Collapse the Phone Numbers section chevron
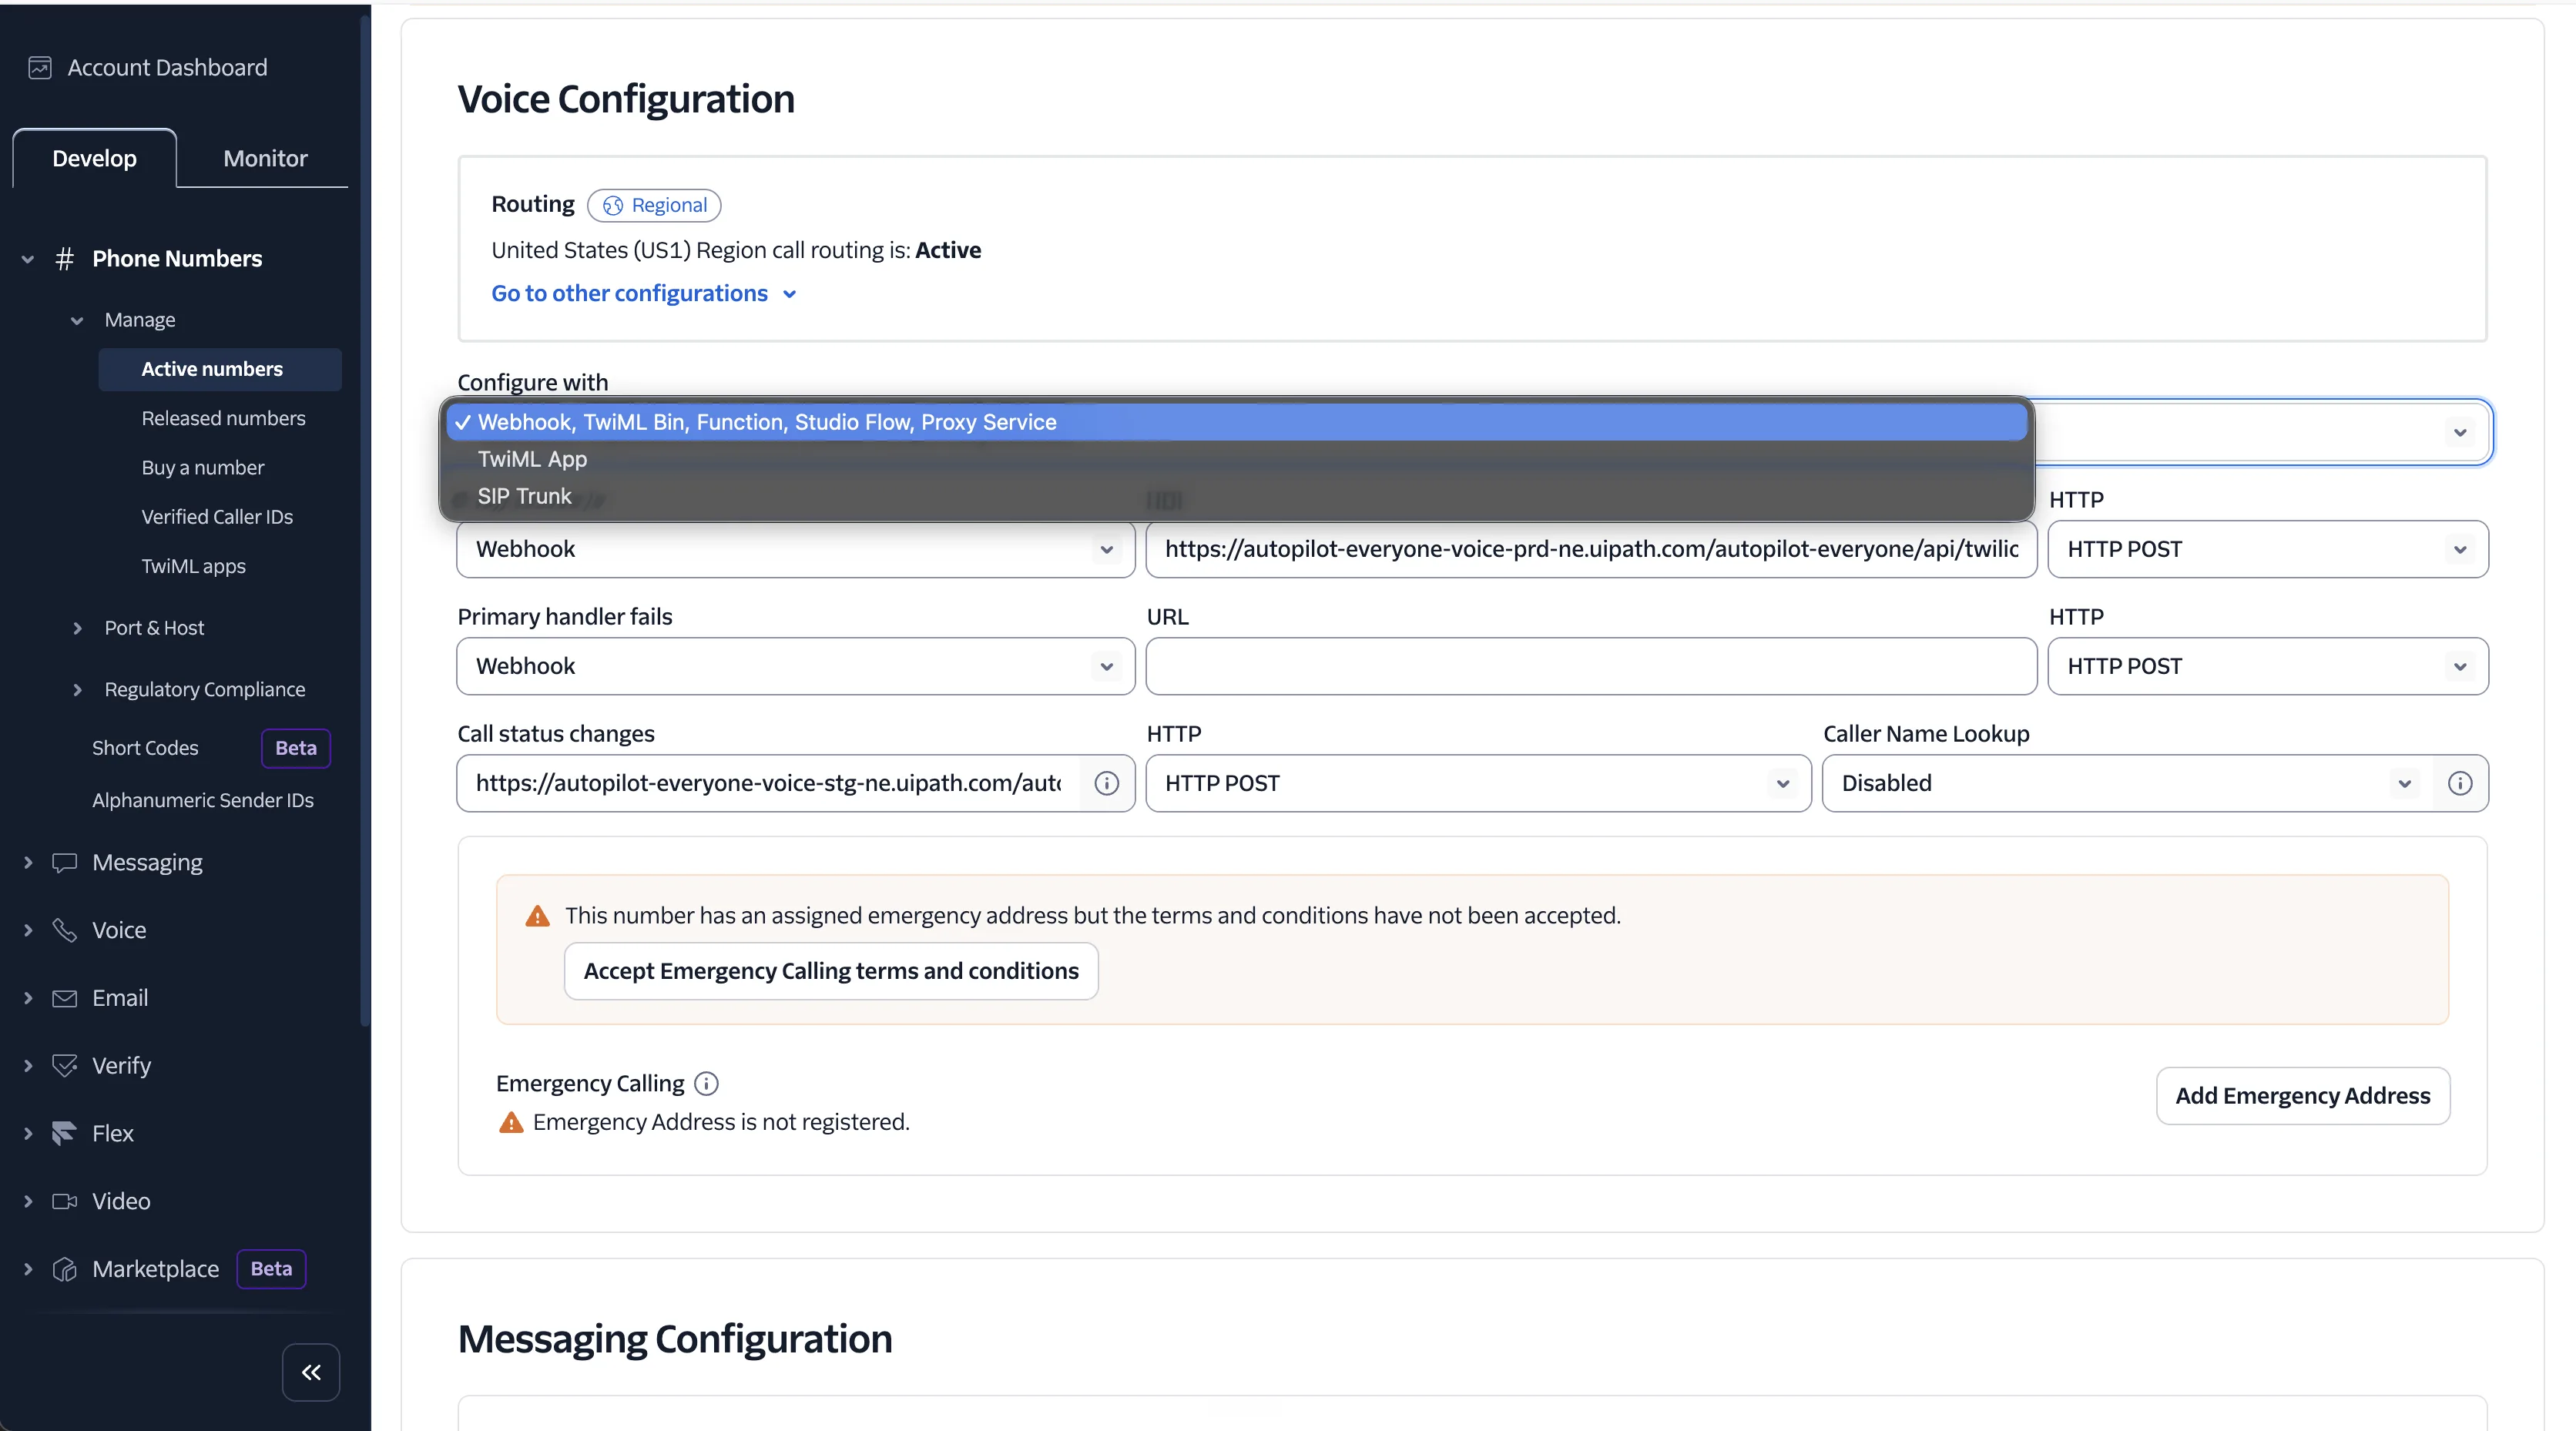The height and width of the screenshot is (1431, 2576). pos(28,259)
